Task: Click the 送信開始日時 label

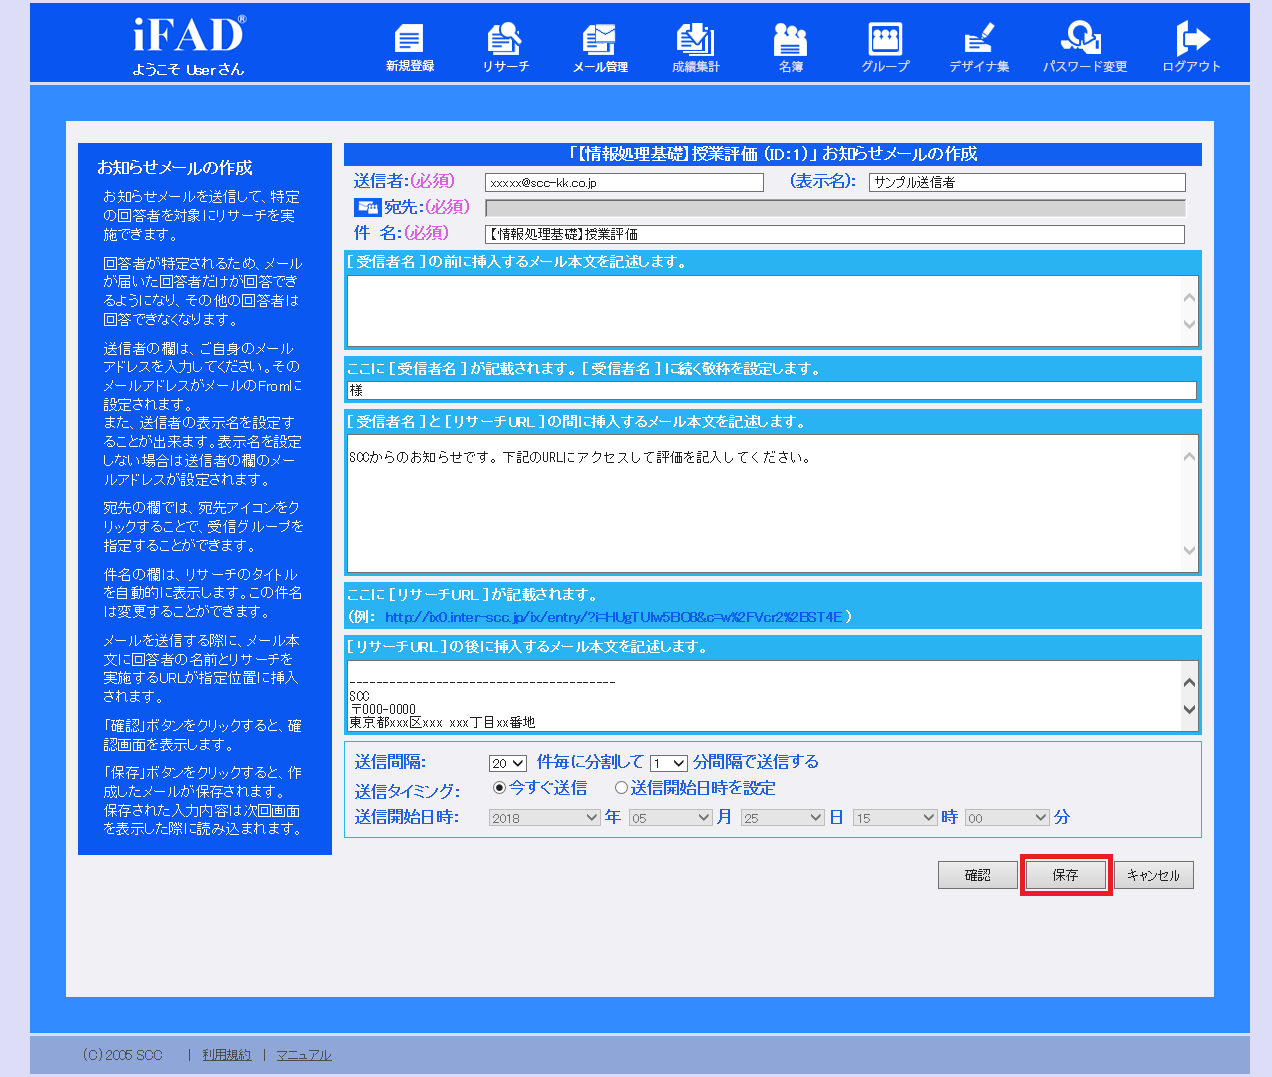Action: click(407, 818)
